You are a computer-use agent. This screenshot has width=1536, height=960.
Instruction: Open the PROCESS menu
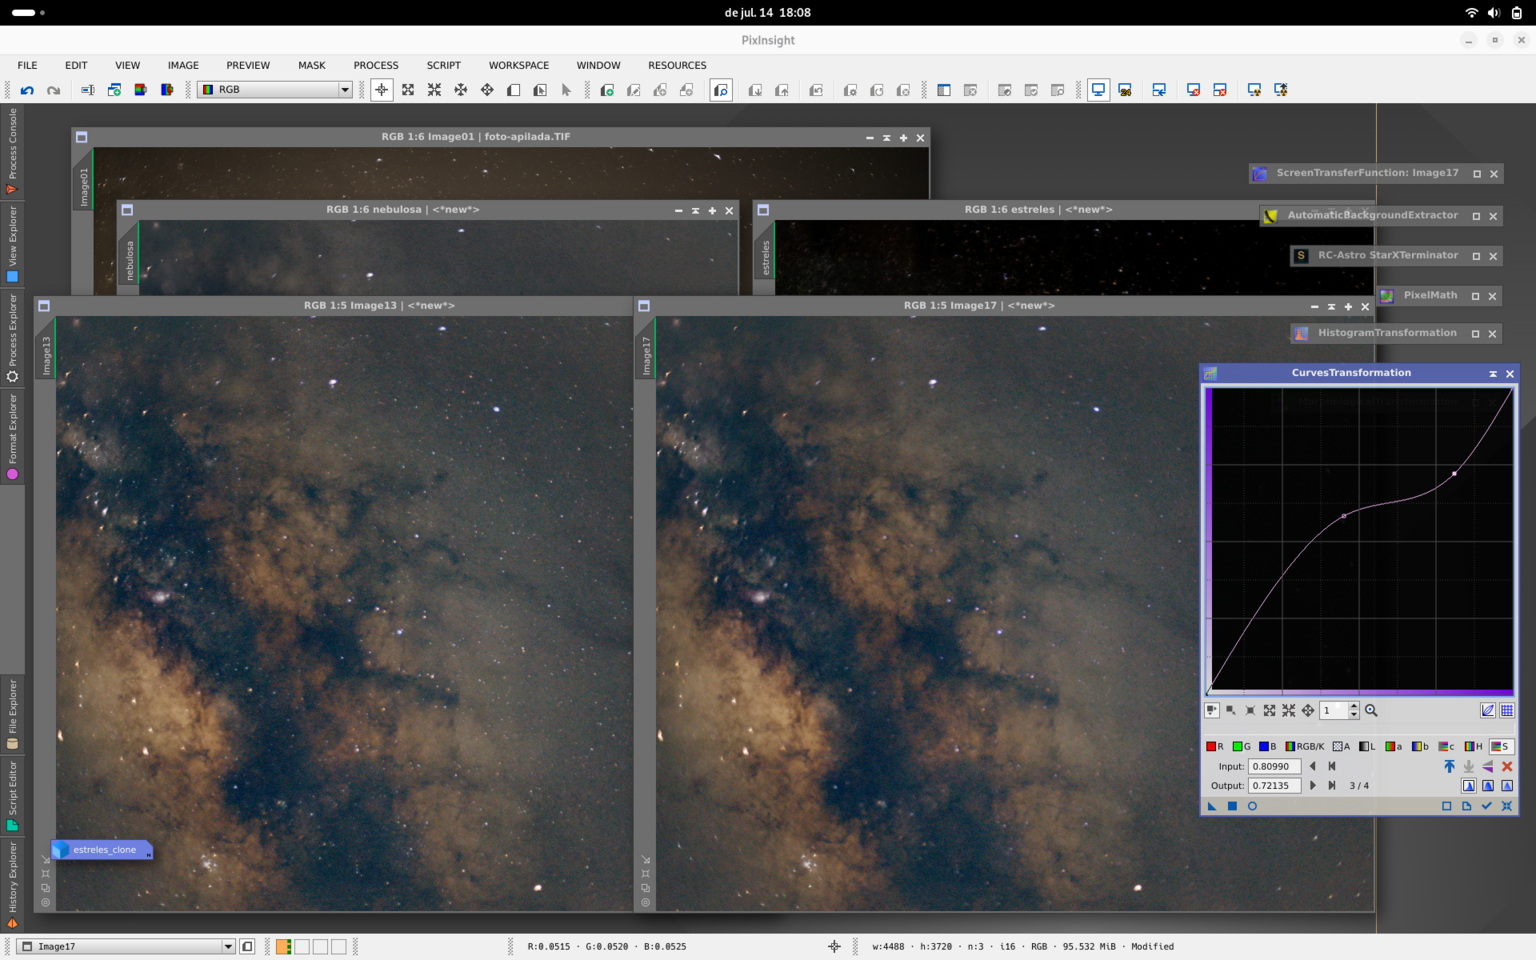[376, 65]
